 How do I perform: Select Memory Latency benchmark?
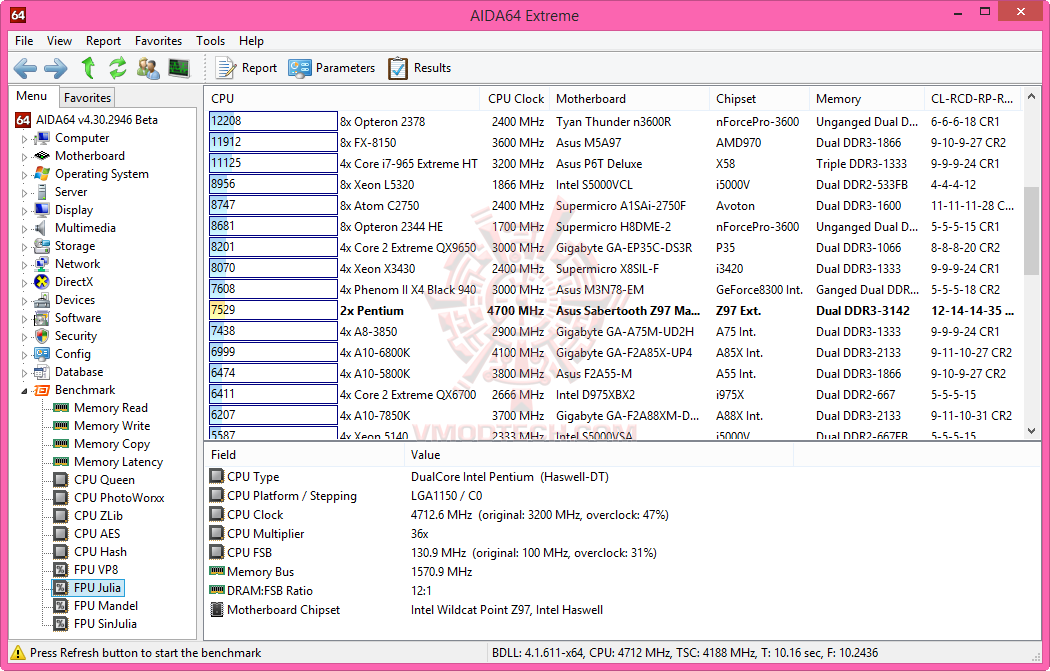tap(118, 462)
